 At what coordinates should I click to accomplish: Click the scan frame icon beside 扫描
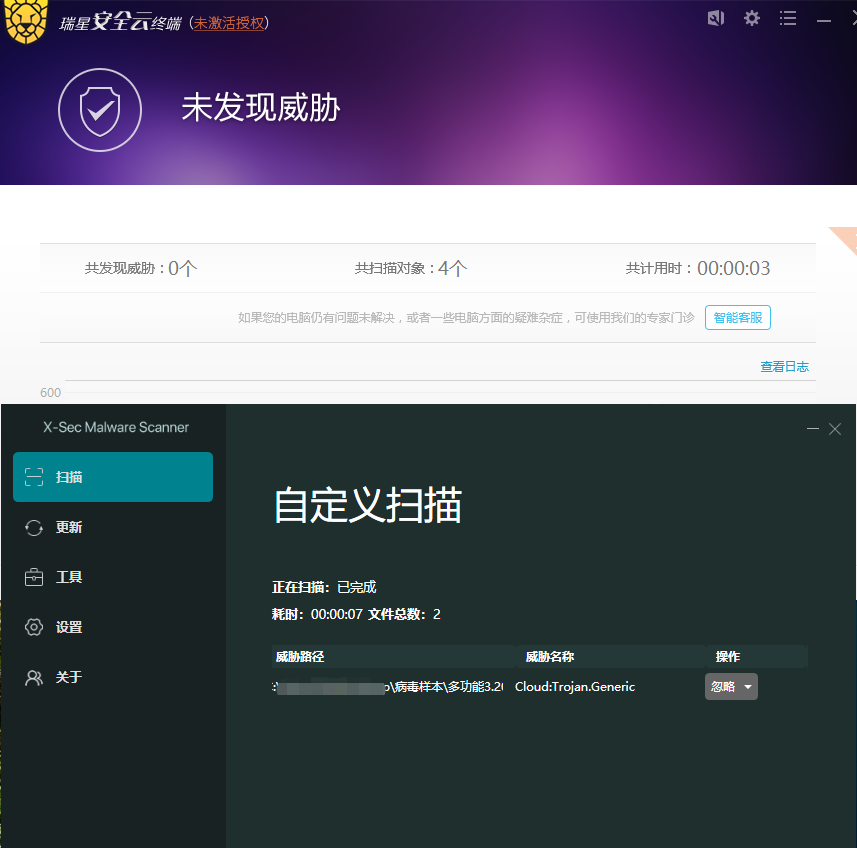tap(34, 477)
